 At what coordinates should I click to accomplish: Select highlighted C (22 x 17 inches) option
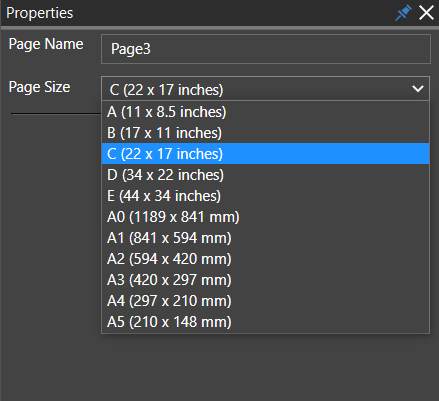coord(265,154)
